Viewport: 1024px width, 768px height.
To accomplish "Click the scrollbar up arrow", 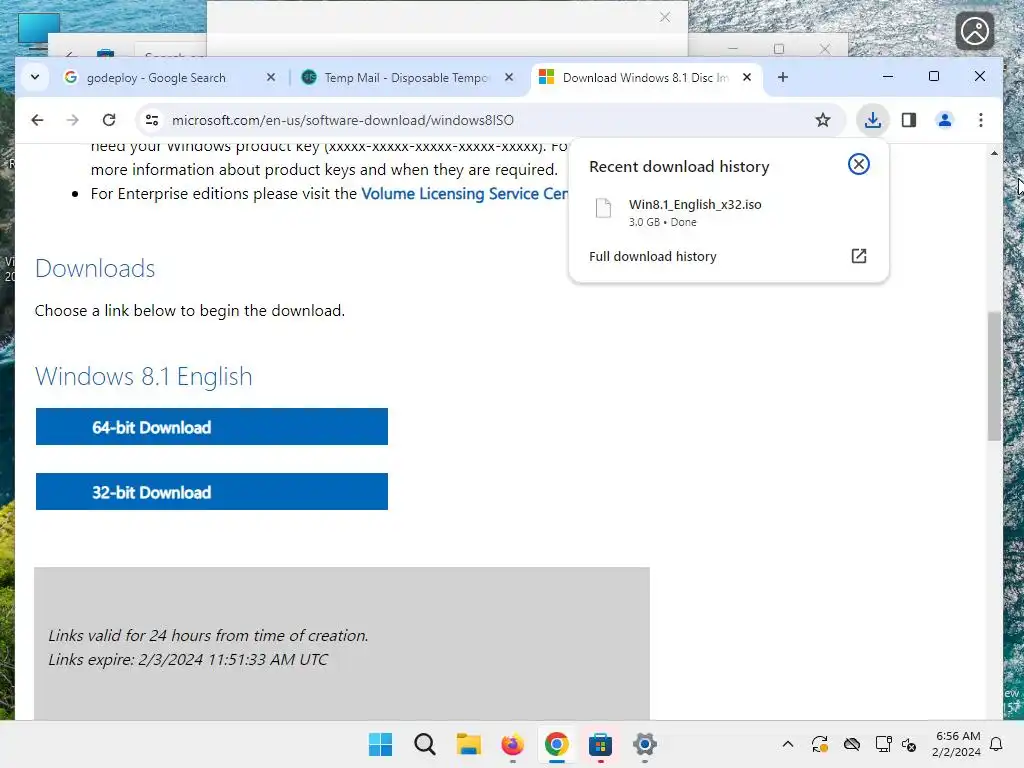I will [994, 153].
